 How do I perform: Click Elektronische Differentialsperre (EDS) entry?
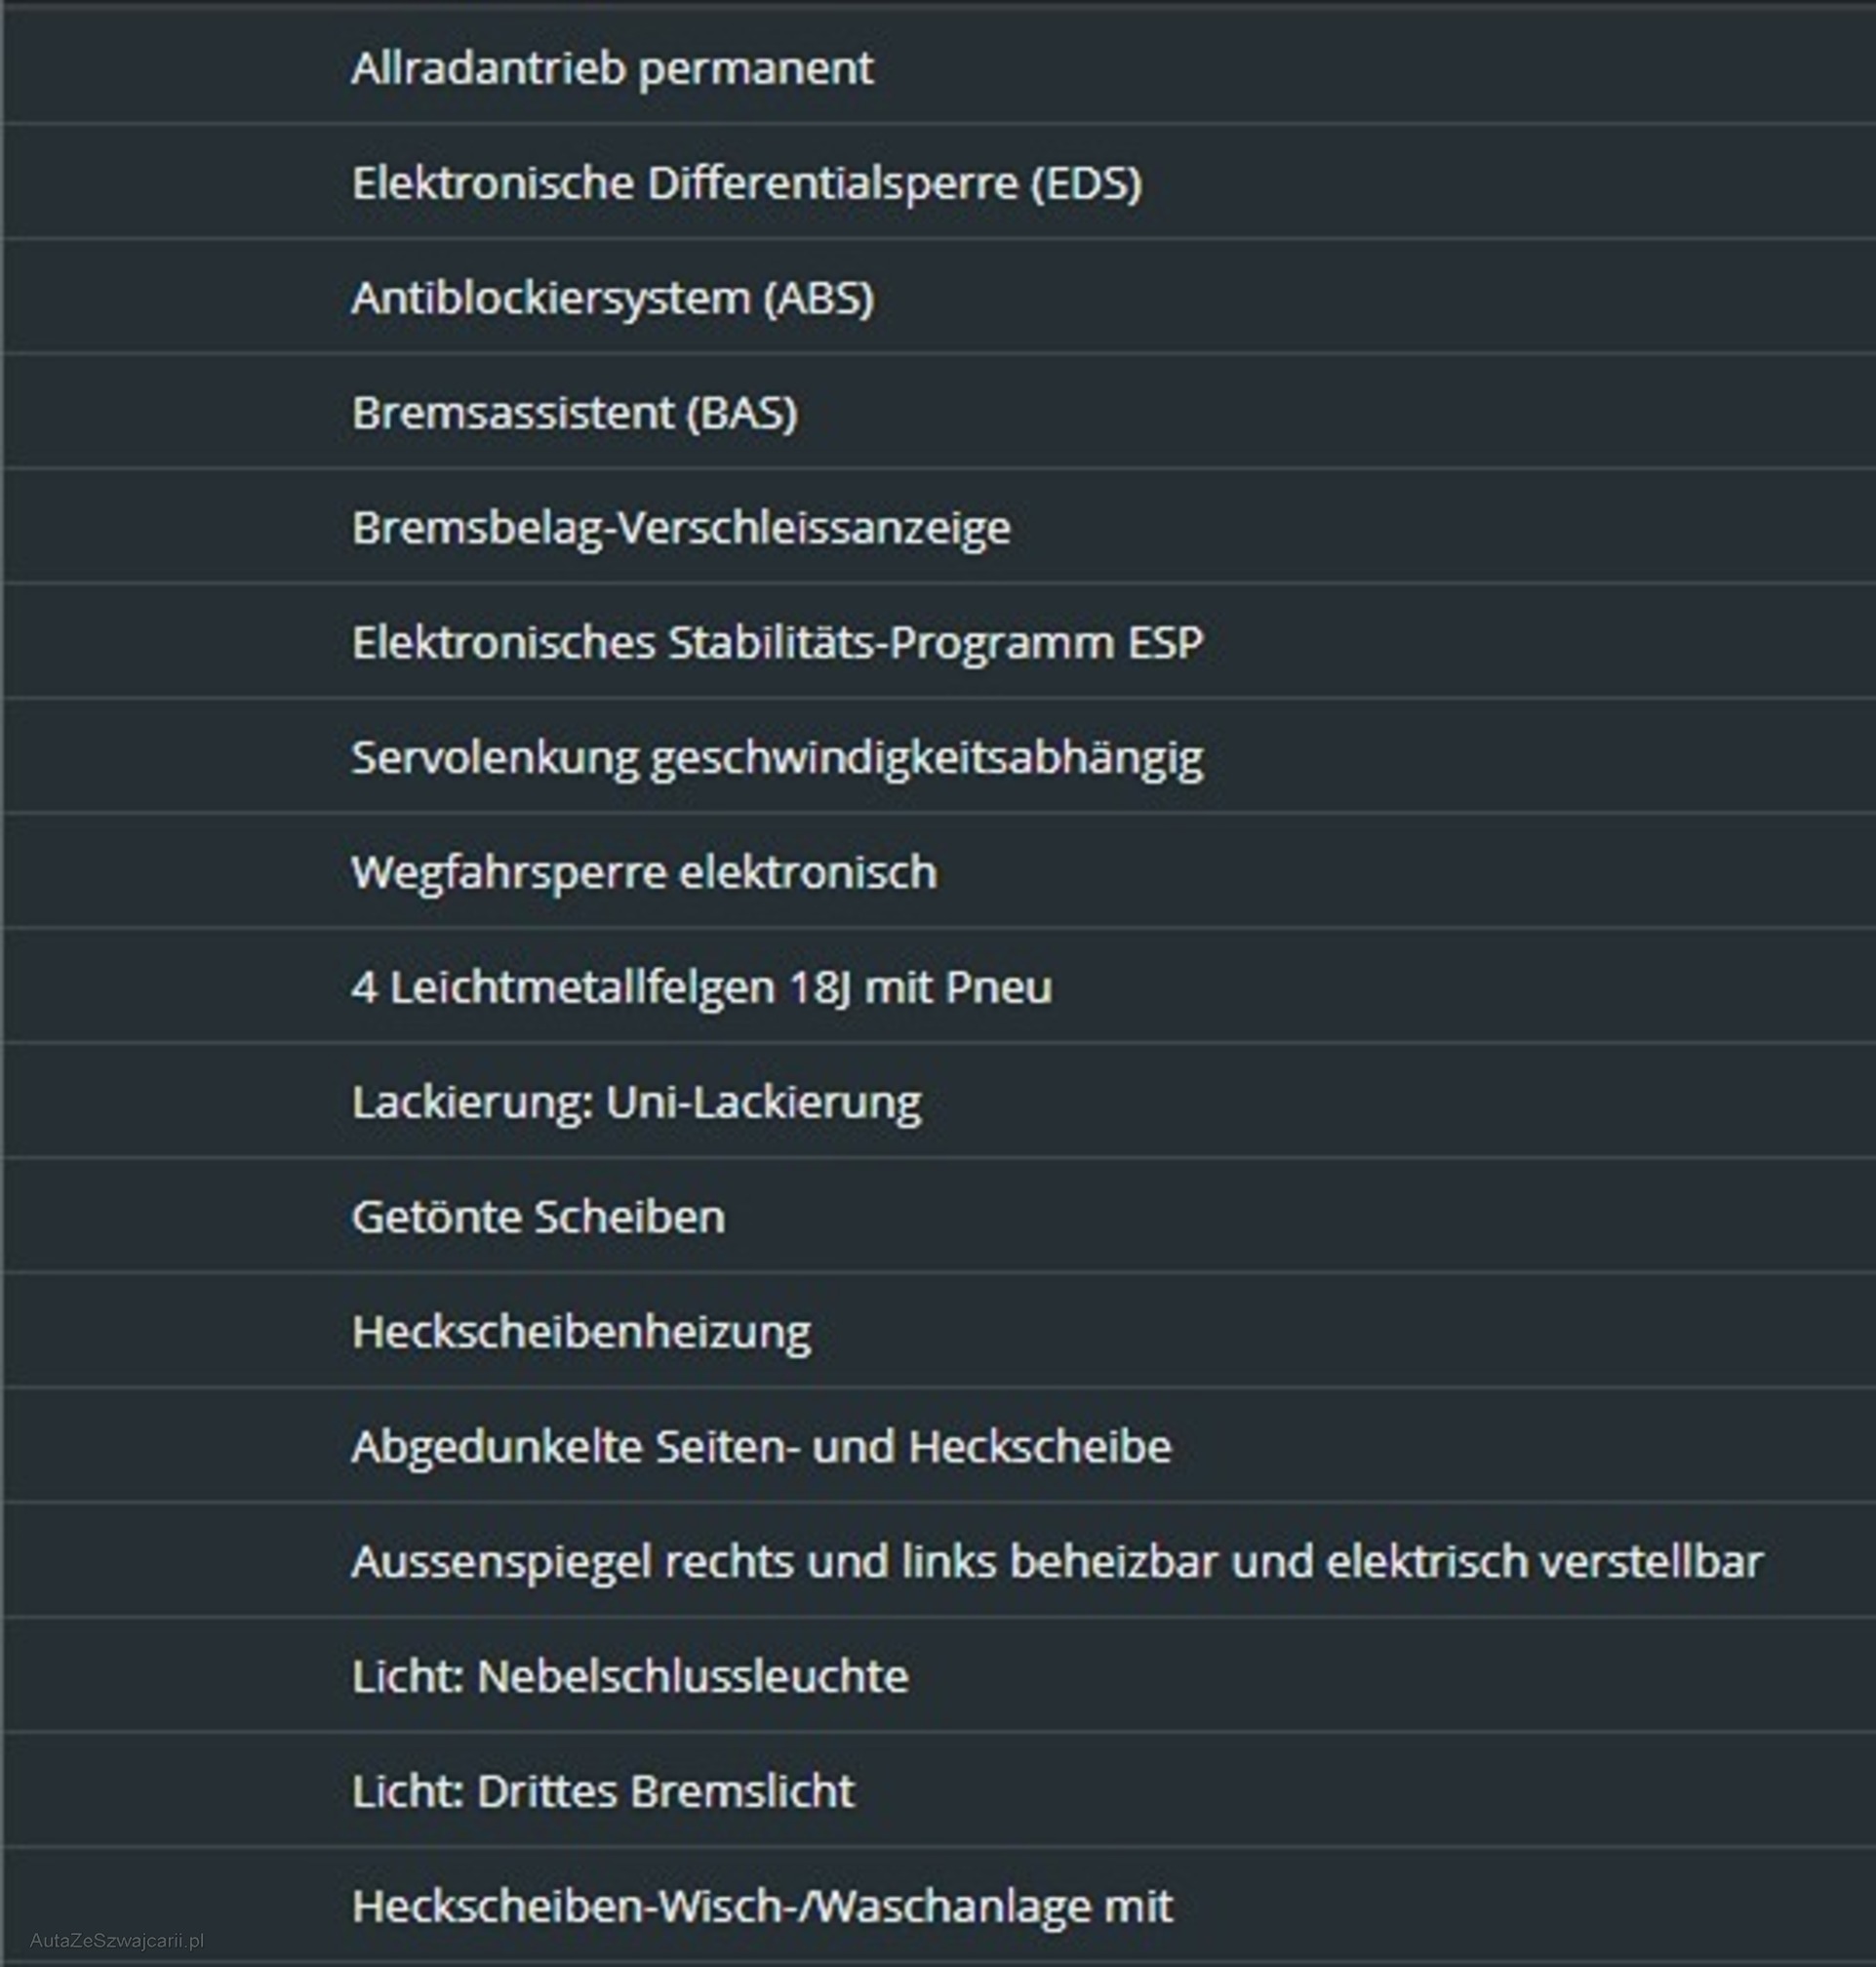coord(938,181)
